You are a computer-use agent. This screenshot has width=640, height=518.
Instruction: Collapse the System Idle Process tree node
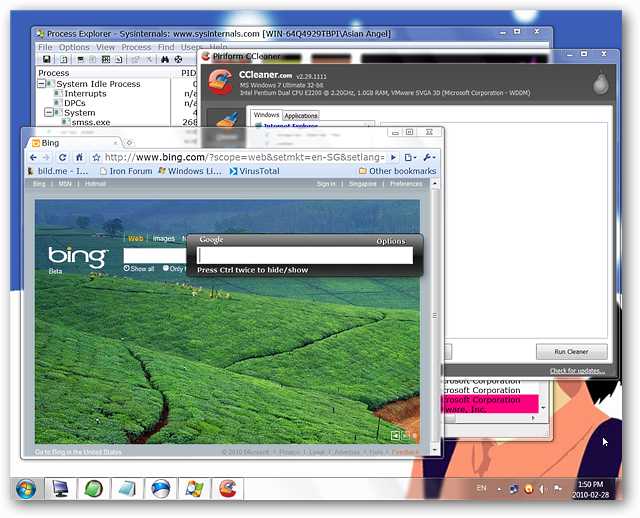click(42, 84)
